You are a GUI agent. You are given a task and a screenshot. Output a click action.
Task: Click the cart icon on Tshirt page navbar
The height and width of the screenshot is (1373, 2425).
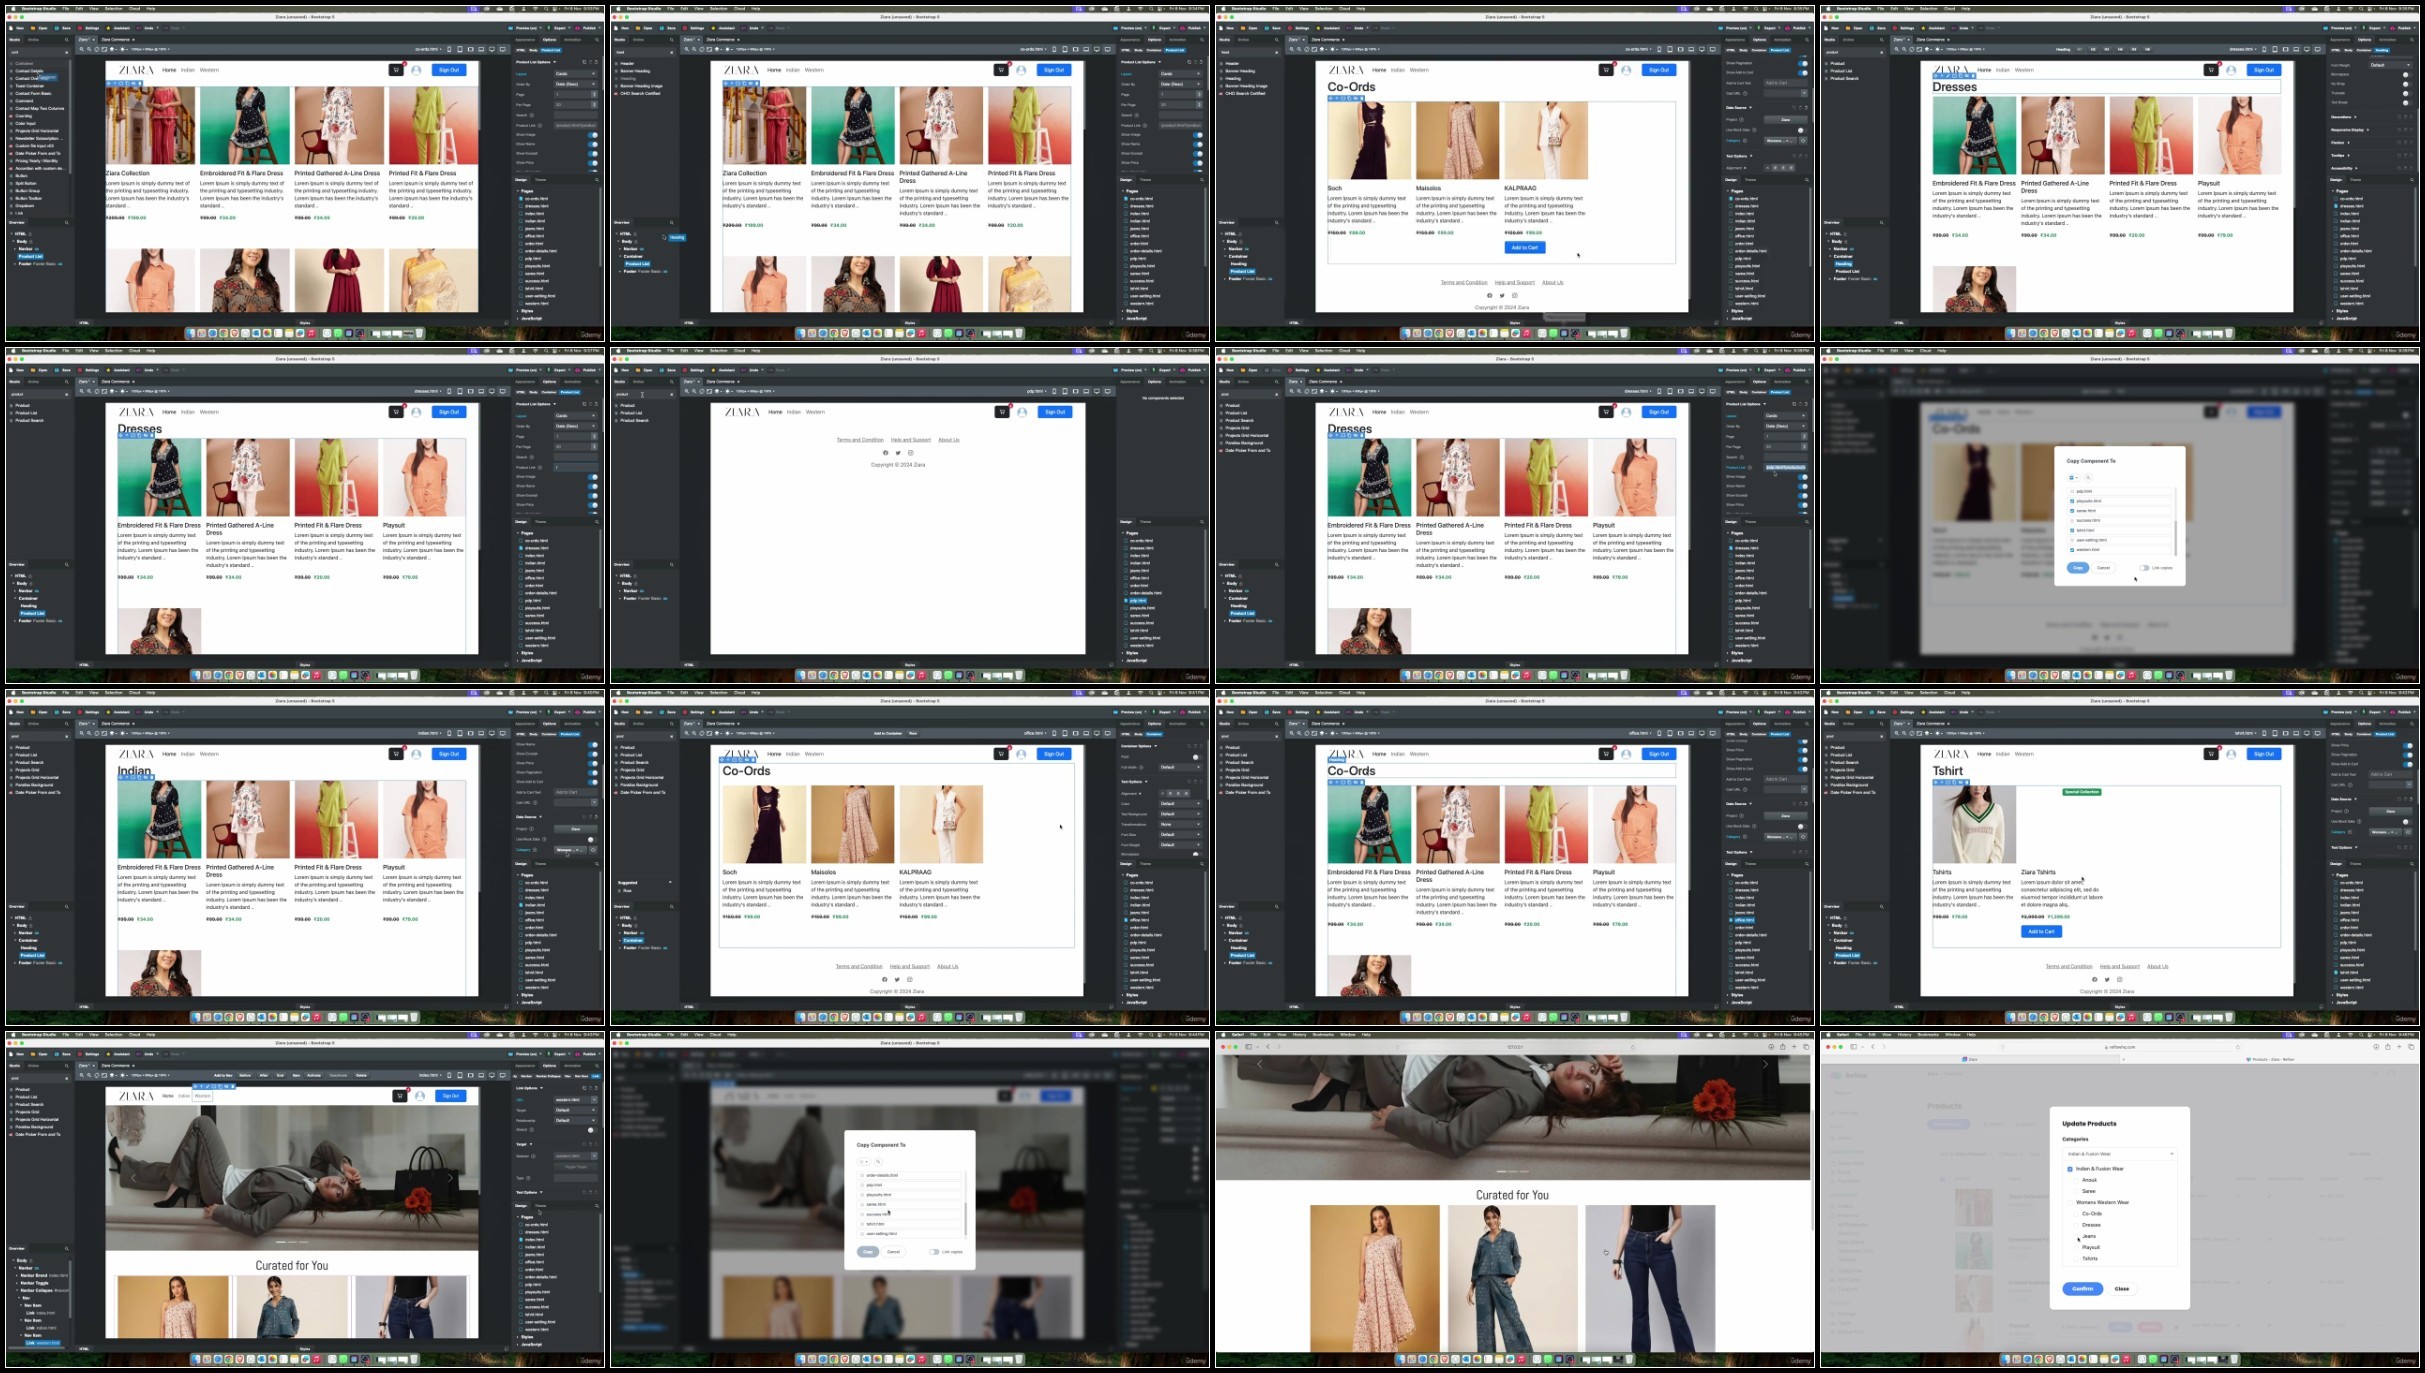click(x=2211, y=754)
